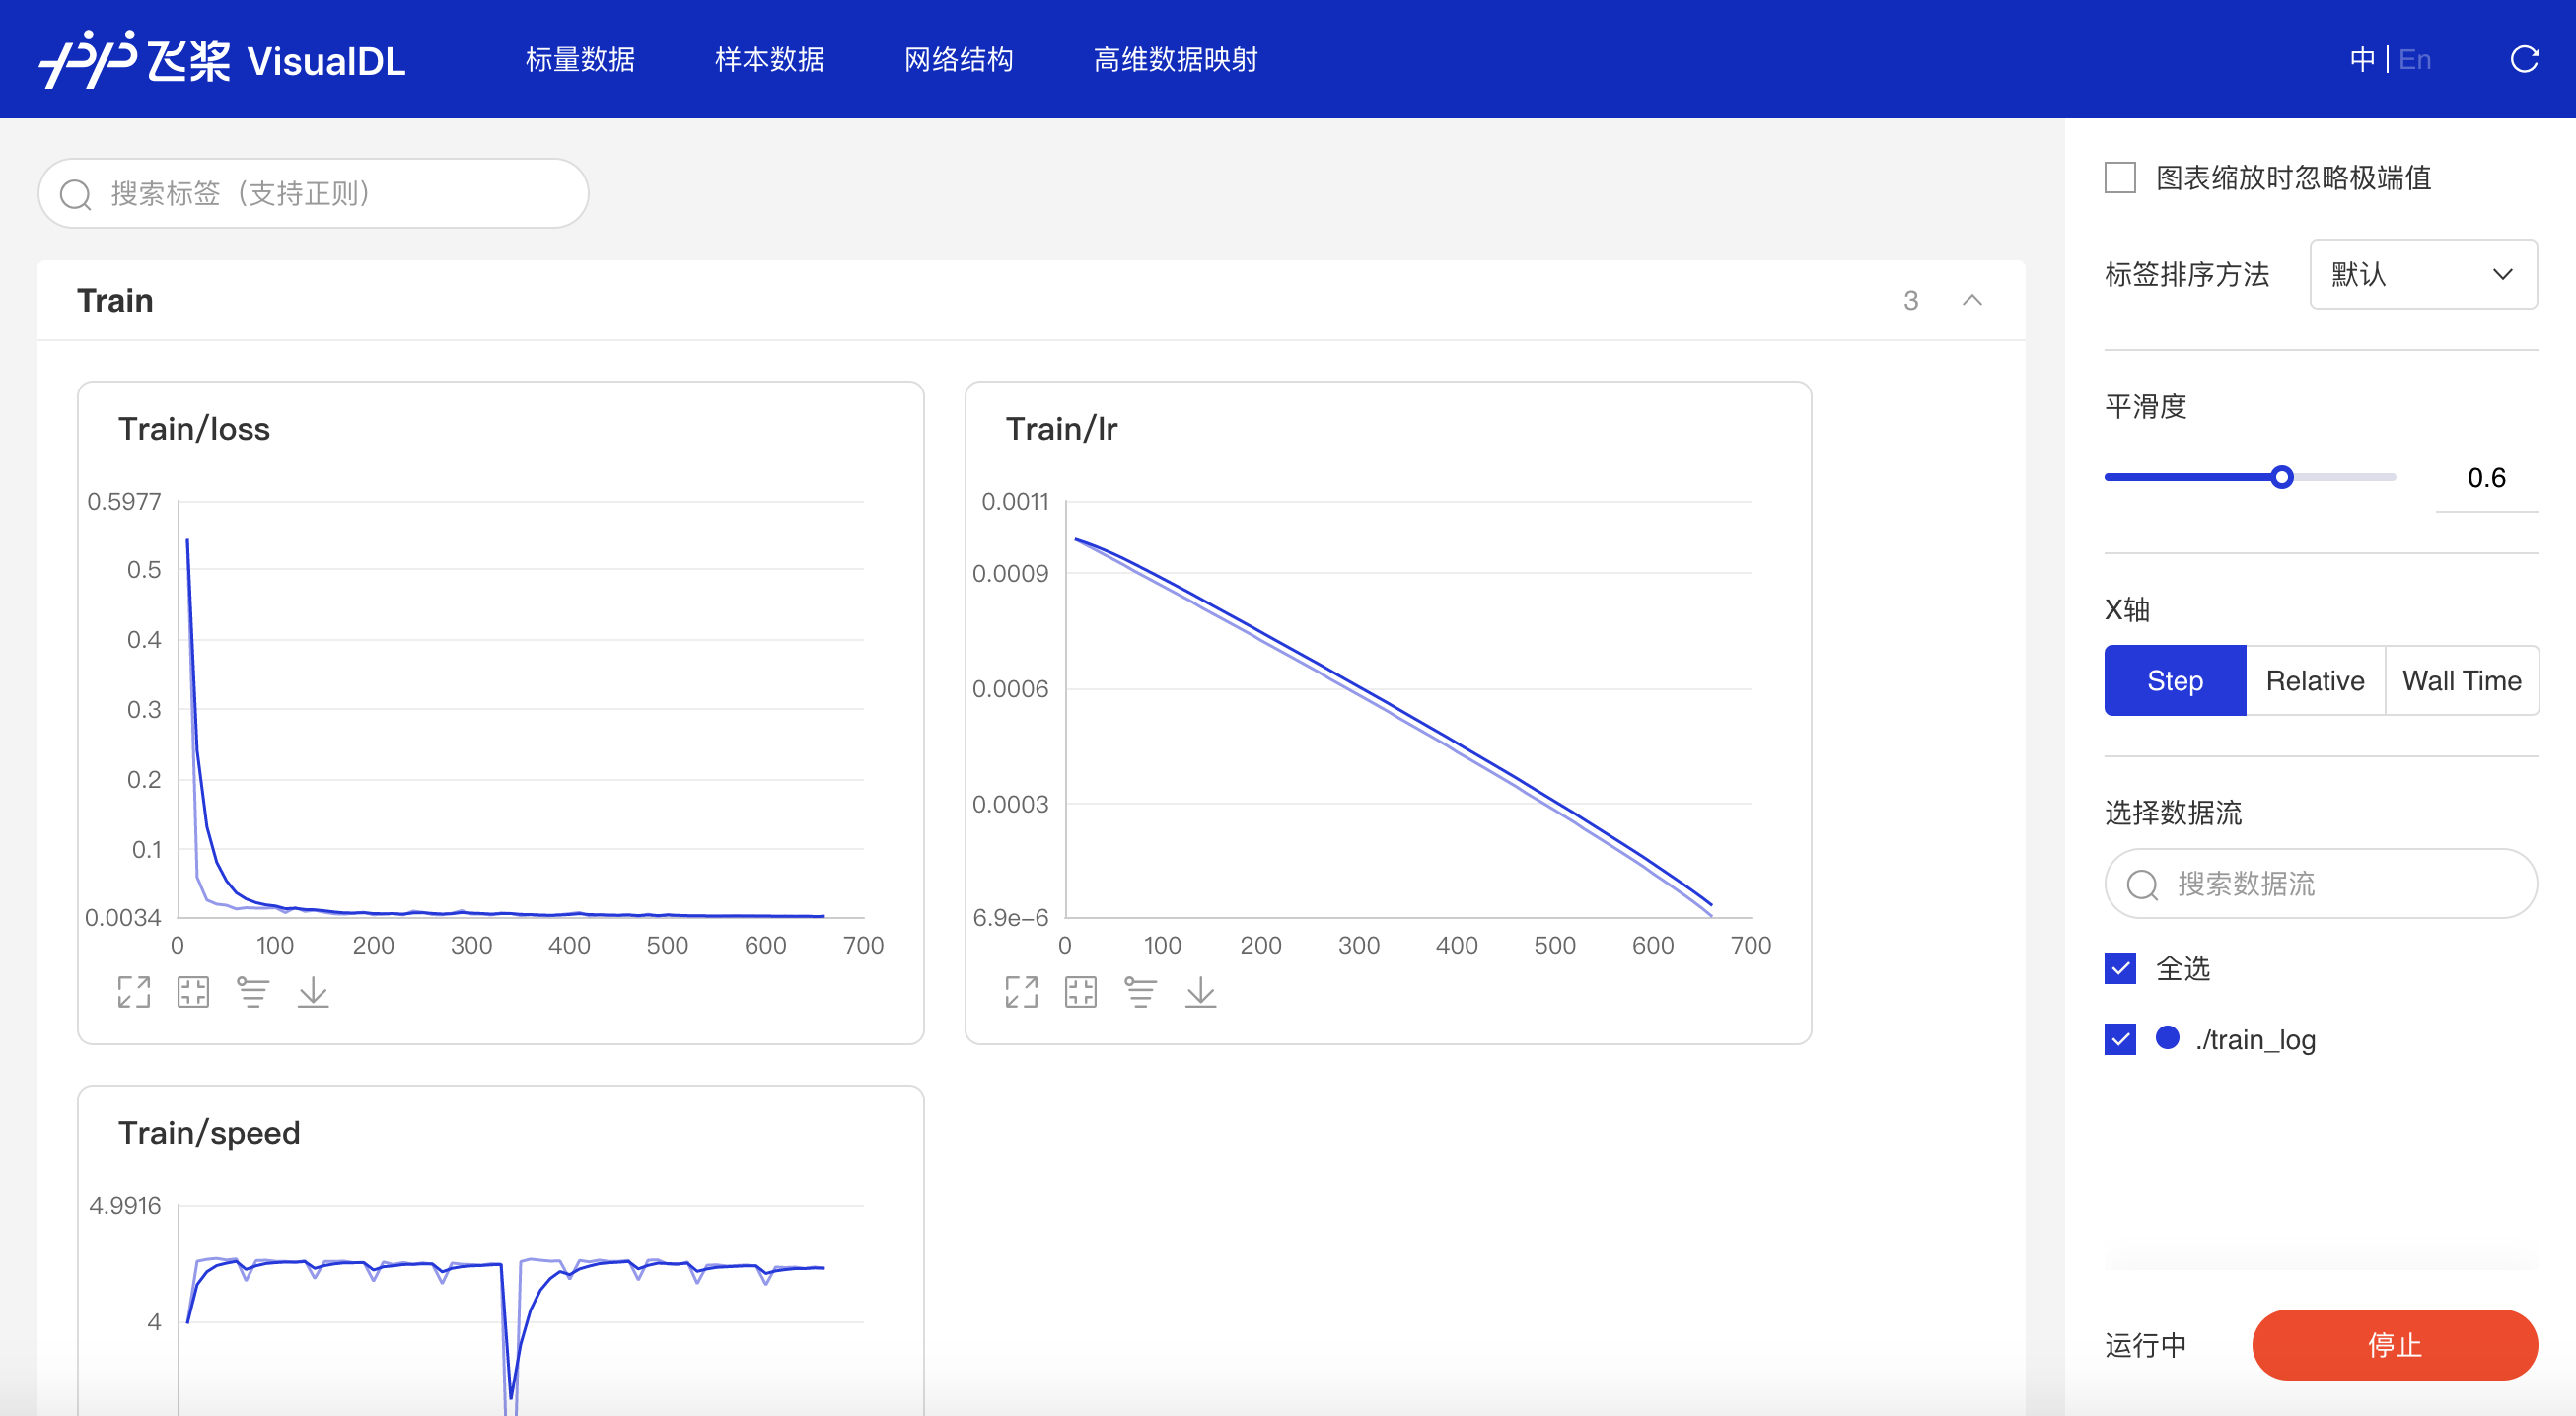Toggle axis mode on Train/lr chart
This screenshot has height=1416, width=2576.
1141,992
